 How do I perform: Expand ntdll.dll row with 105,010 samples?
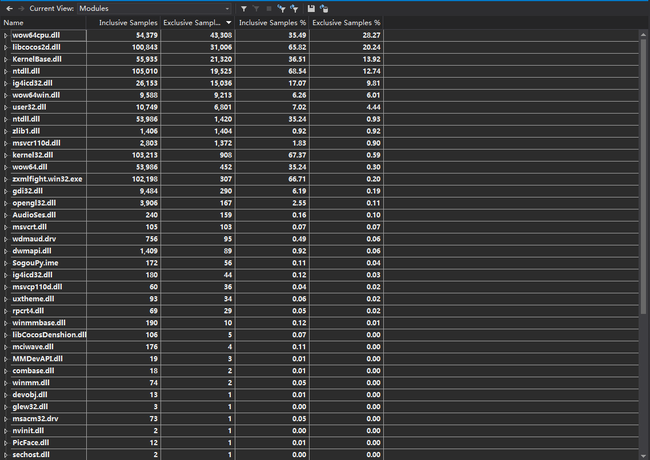pos(6,72)
